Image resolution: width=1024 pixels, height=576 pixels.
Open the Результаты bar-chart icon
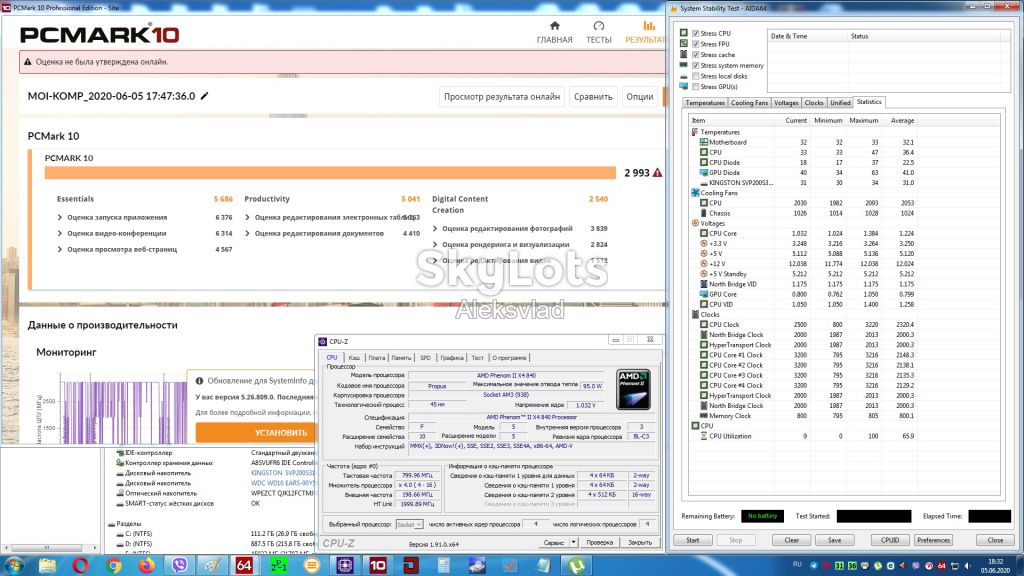(x=648, y=26)
